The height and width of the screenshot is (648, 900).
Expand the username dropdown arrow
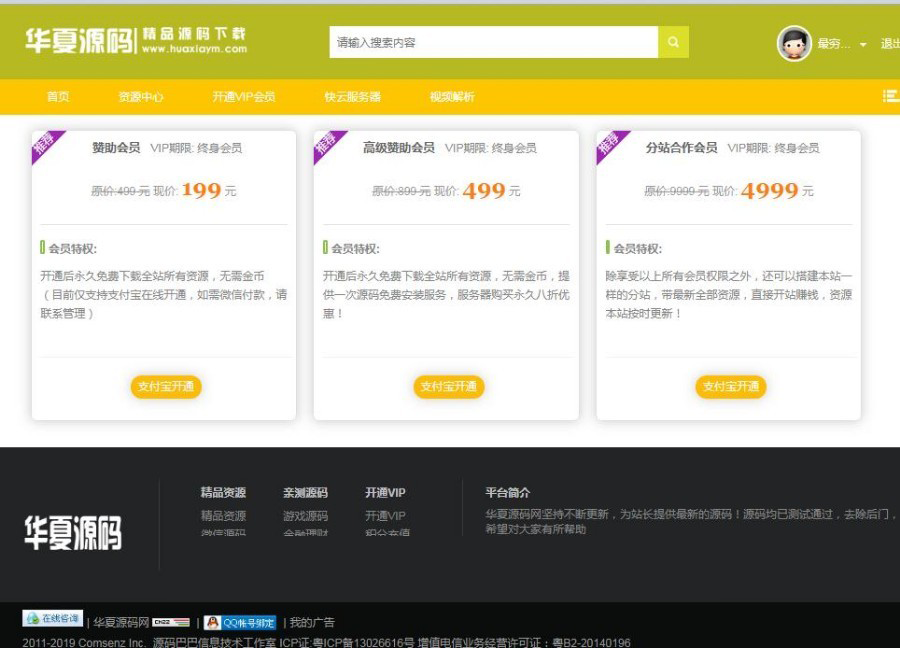coord(863,45)
